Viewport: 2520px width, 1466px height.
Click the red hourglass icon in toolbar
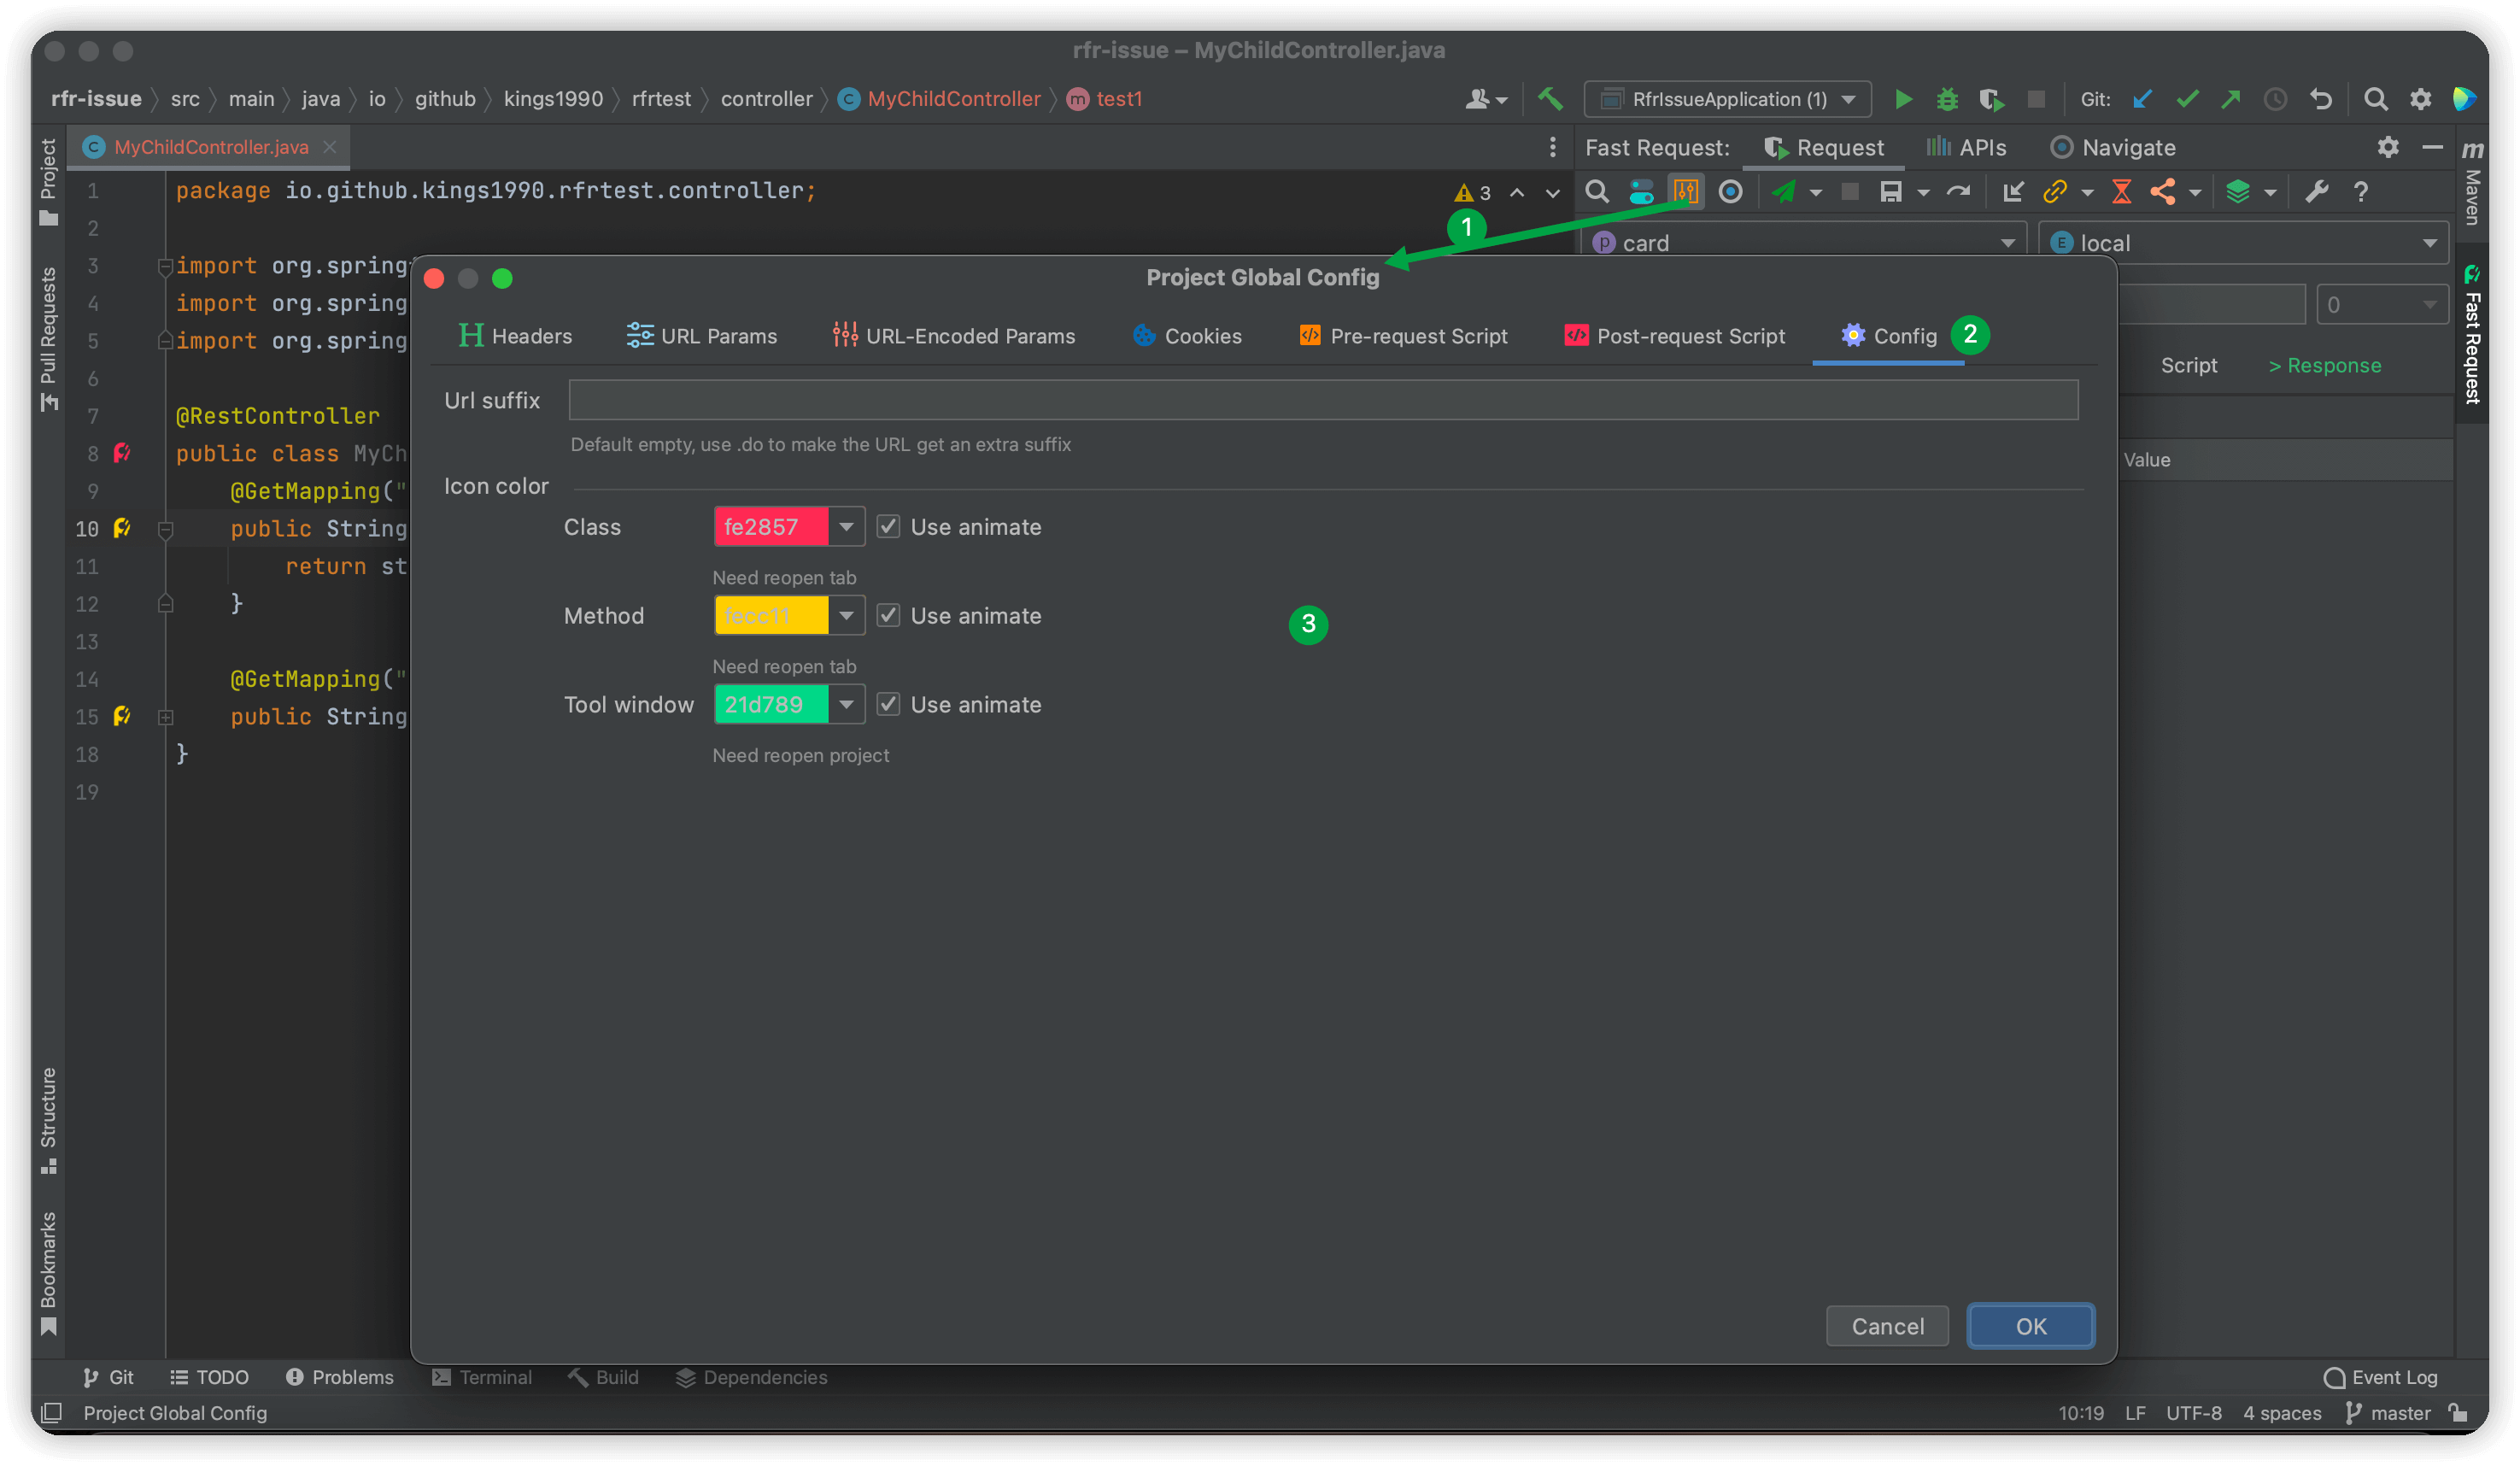[2121, 192]
